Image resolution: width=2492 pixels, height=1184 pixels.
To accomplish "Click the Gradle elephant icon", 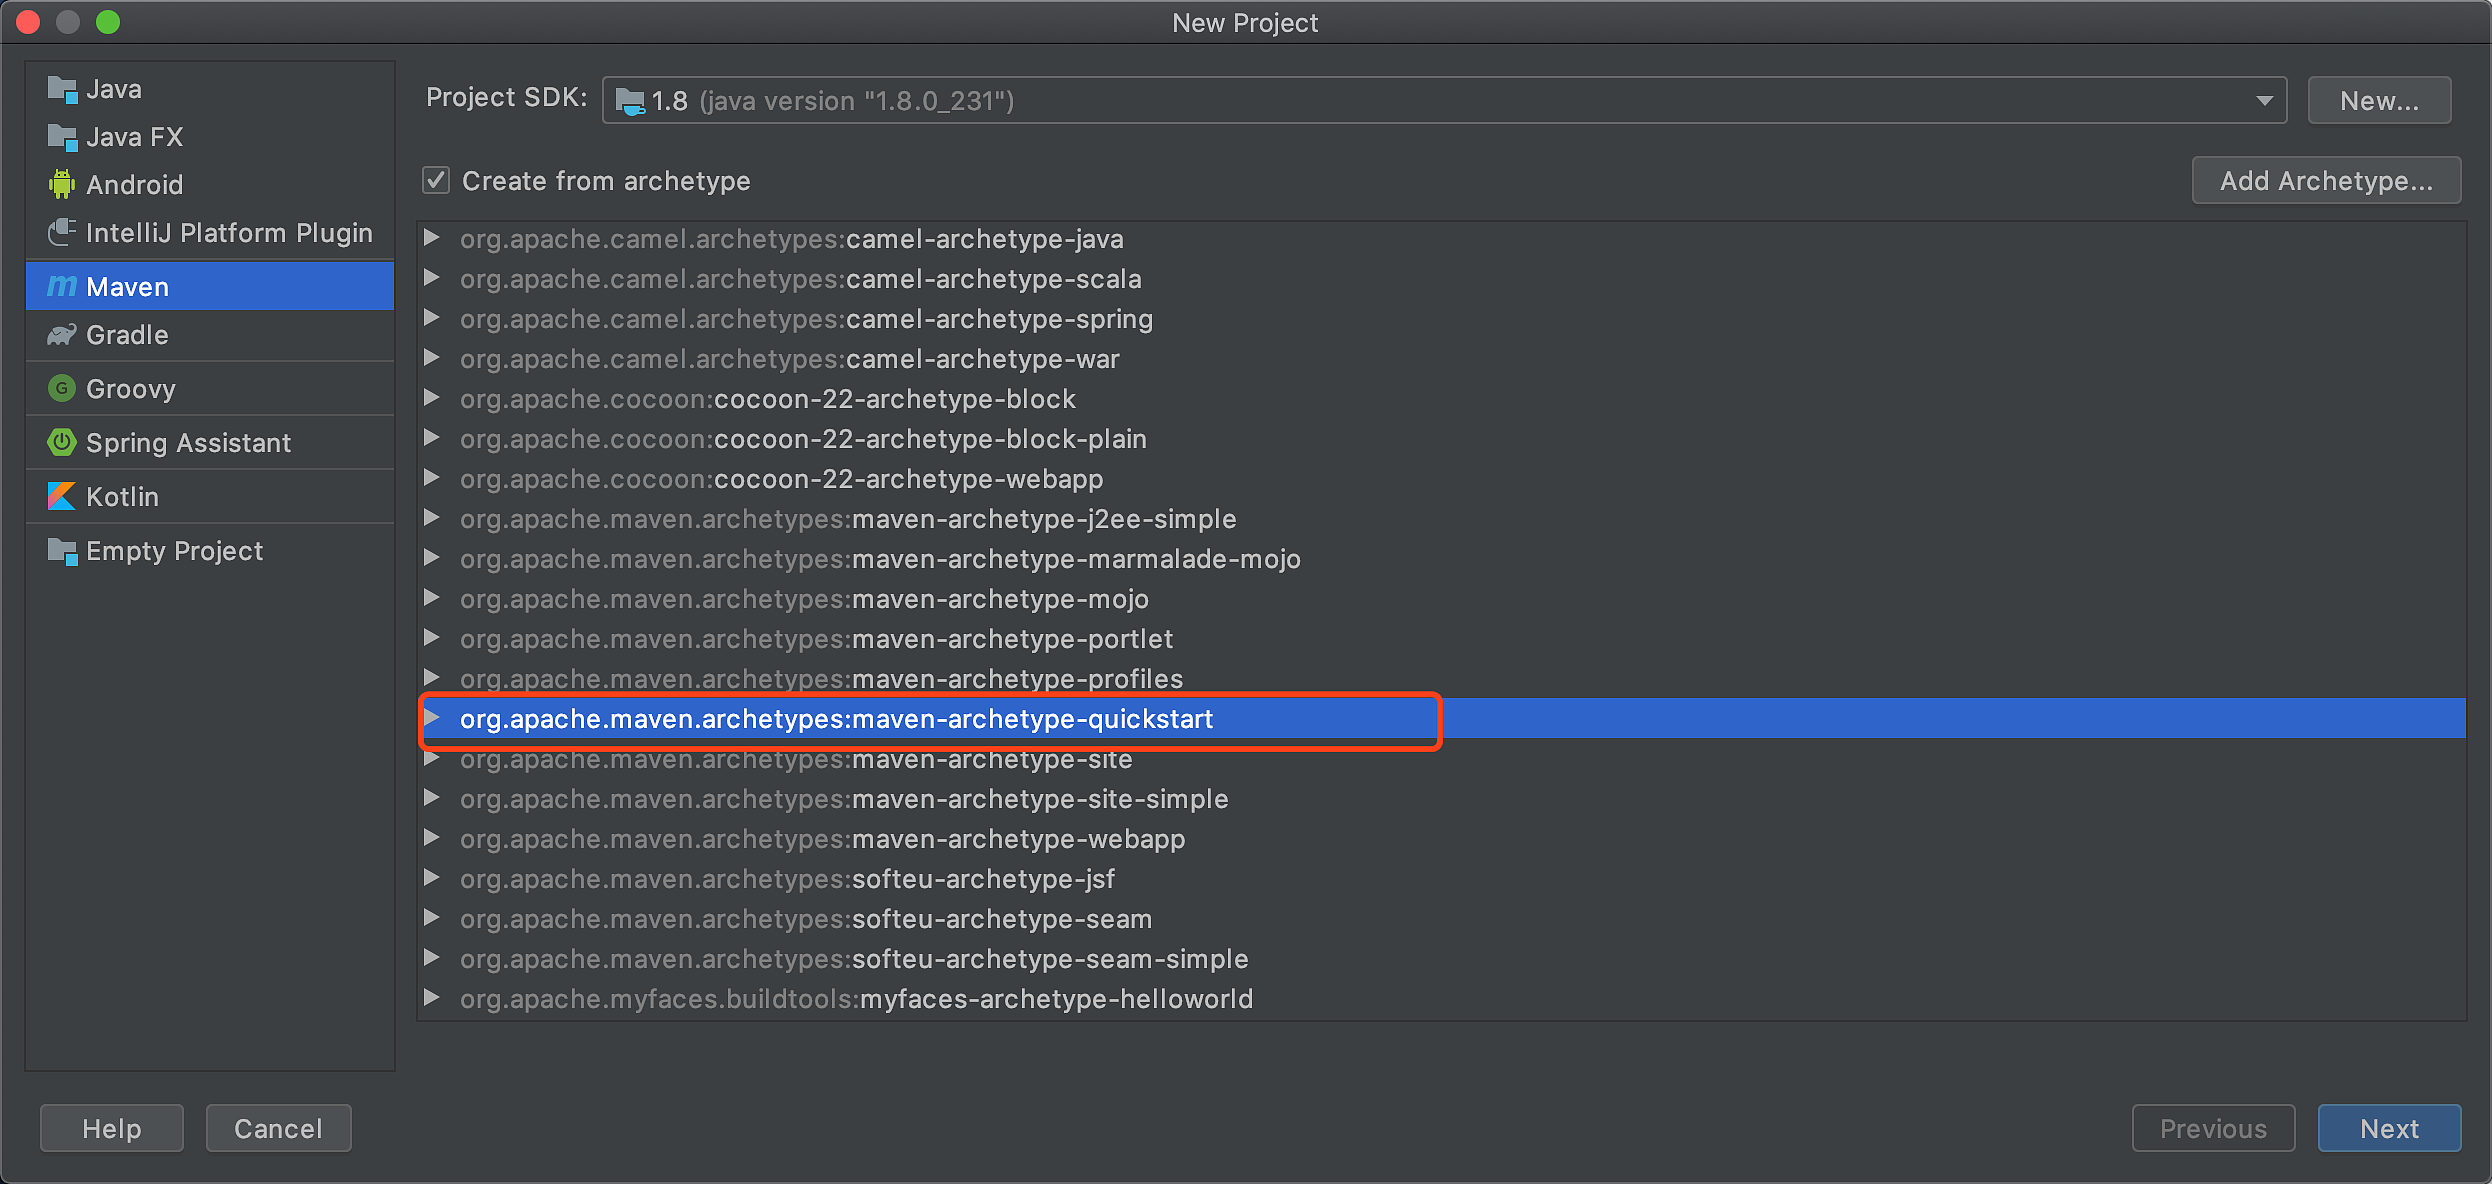I will (62, 335).
